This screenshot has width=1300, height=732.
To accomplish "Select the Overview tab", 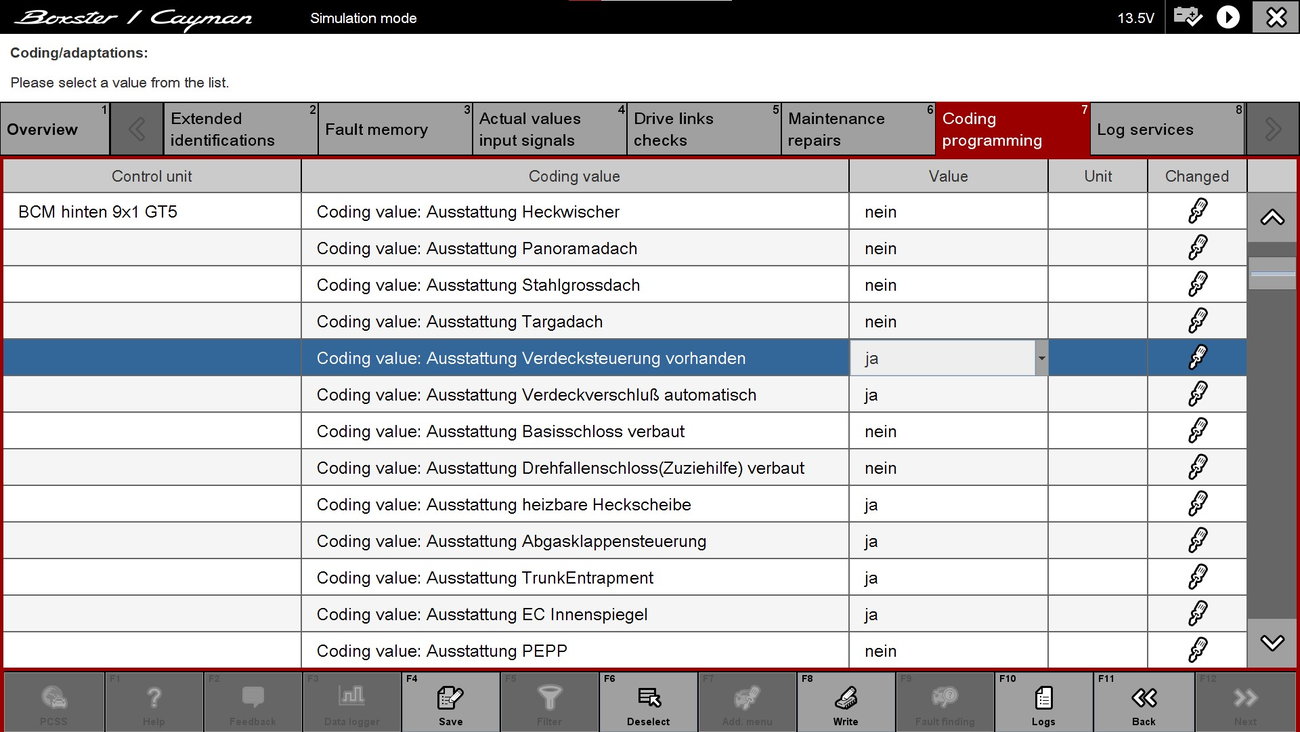I will [54, 129].
